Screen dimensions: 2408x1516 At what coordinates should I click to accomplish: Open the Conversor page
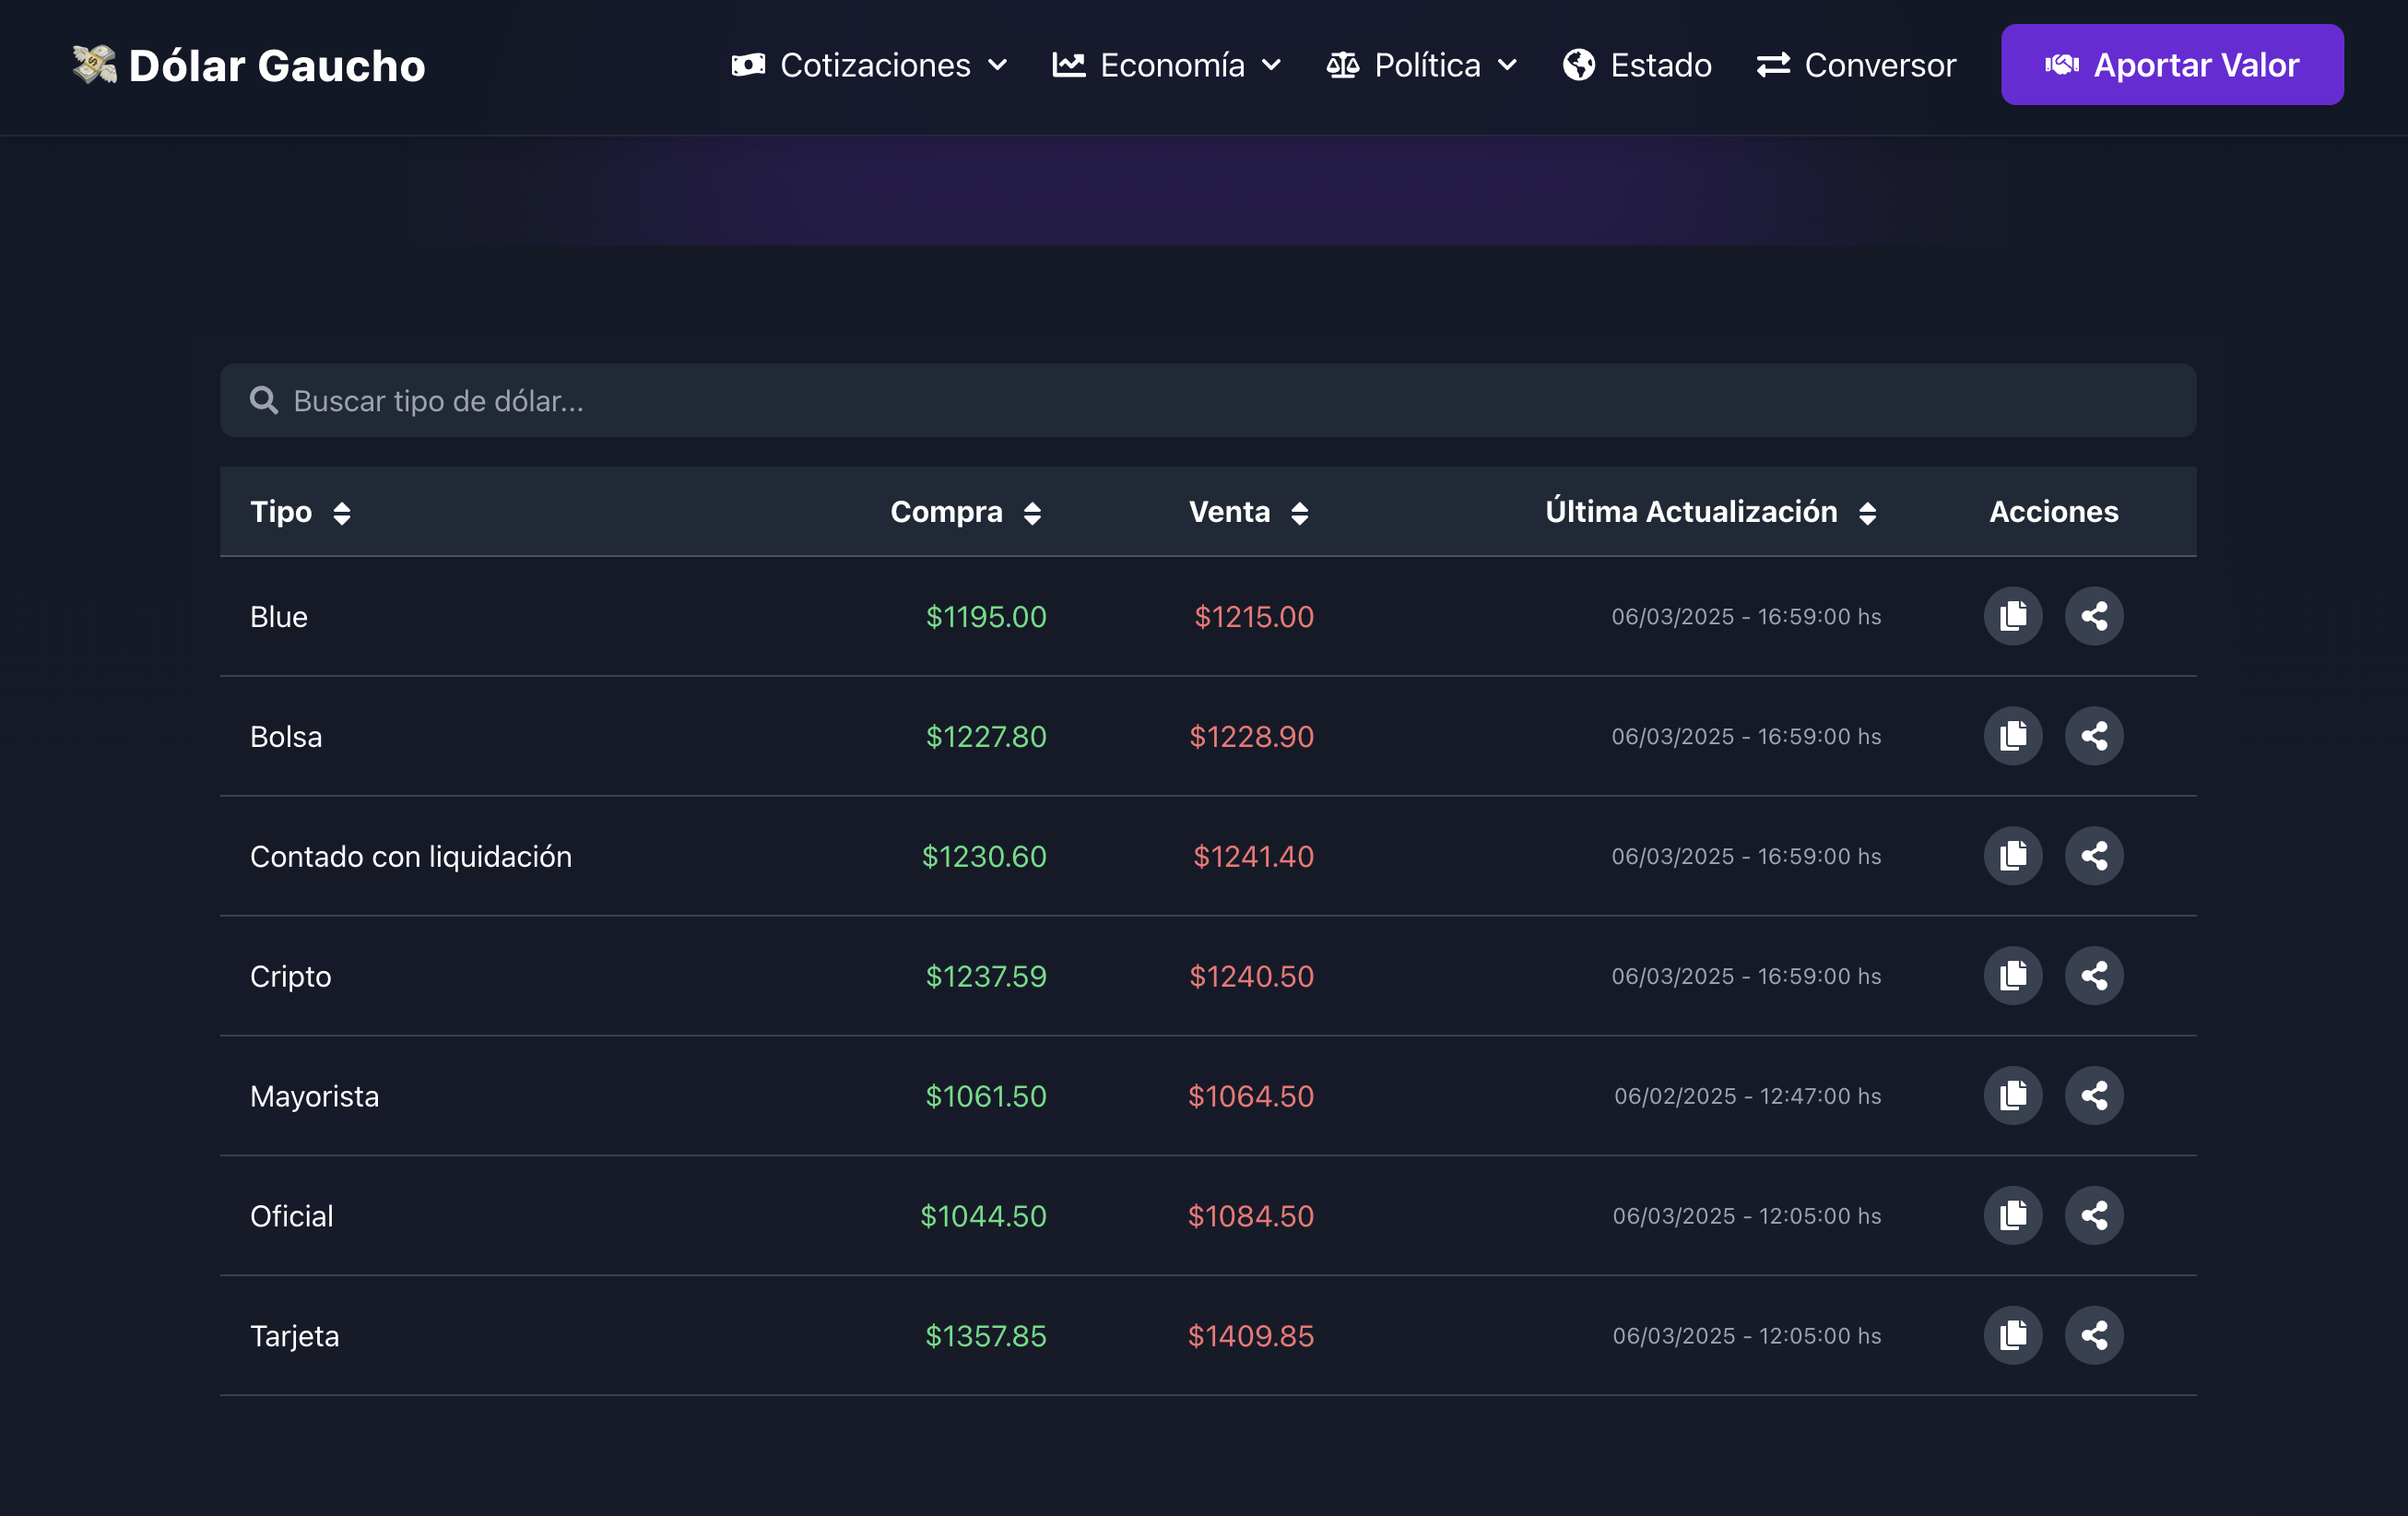1856,65
